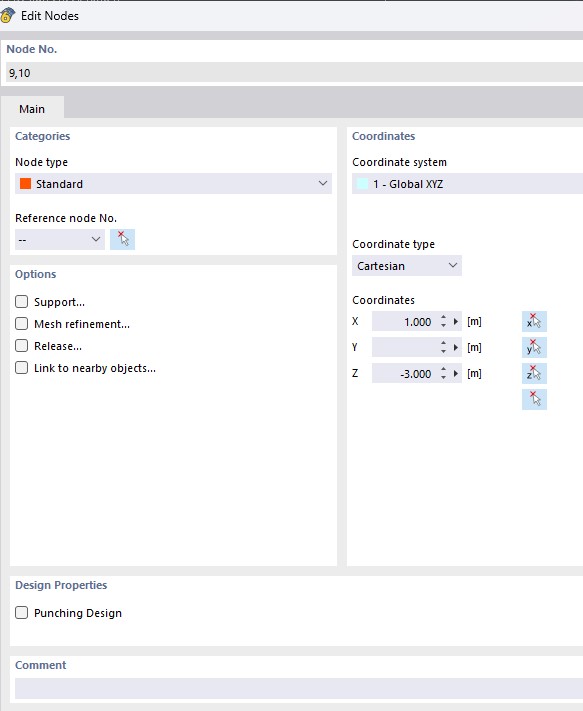The height and width of the screenshot is (711, 583).
Task: Open the Cartesian coordinate type dropdown
Action: coord(407,266)
